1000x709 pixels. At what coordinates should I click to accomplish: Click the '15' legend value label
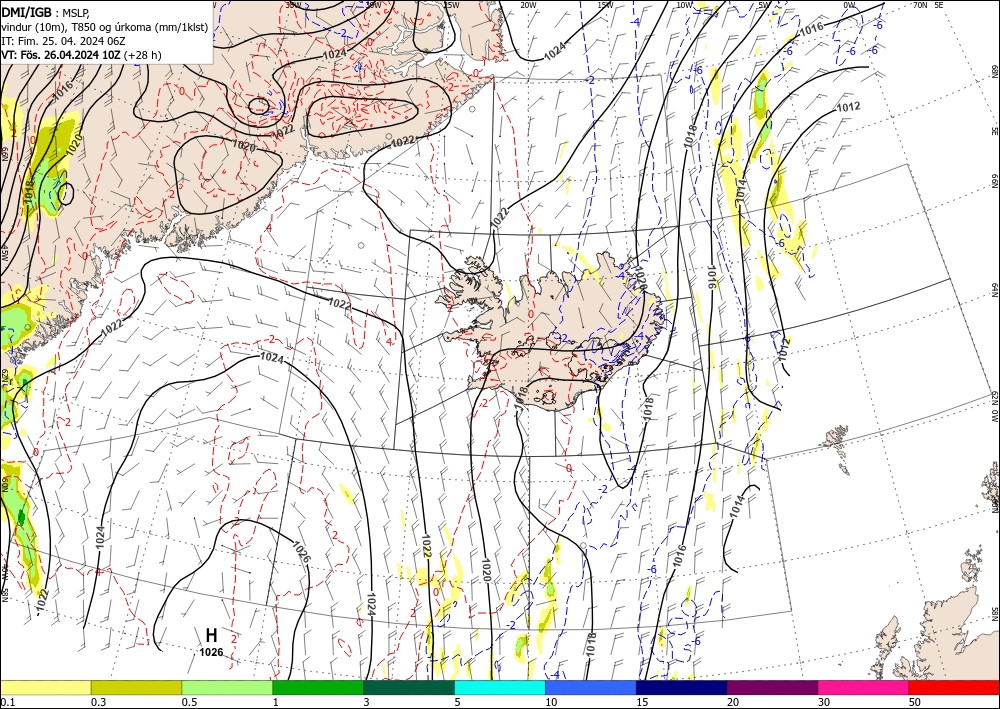tap(642, 702)
